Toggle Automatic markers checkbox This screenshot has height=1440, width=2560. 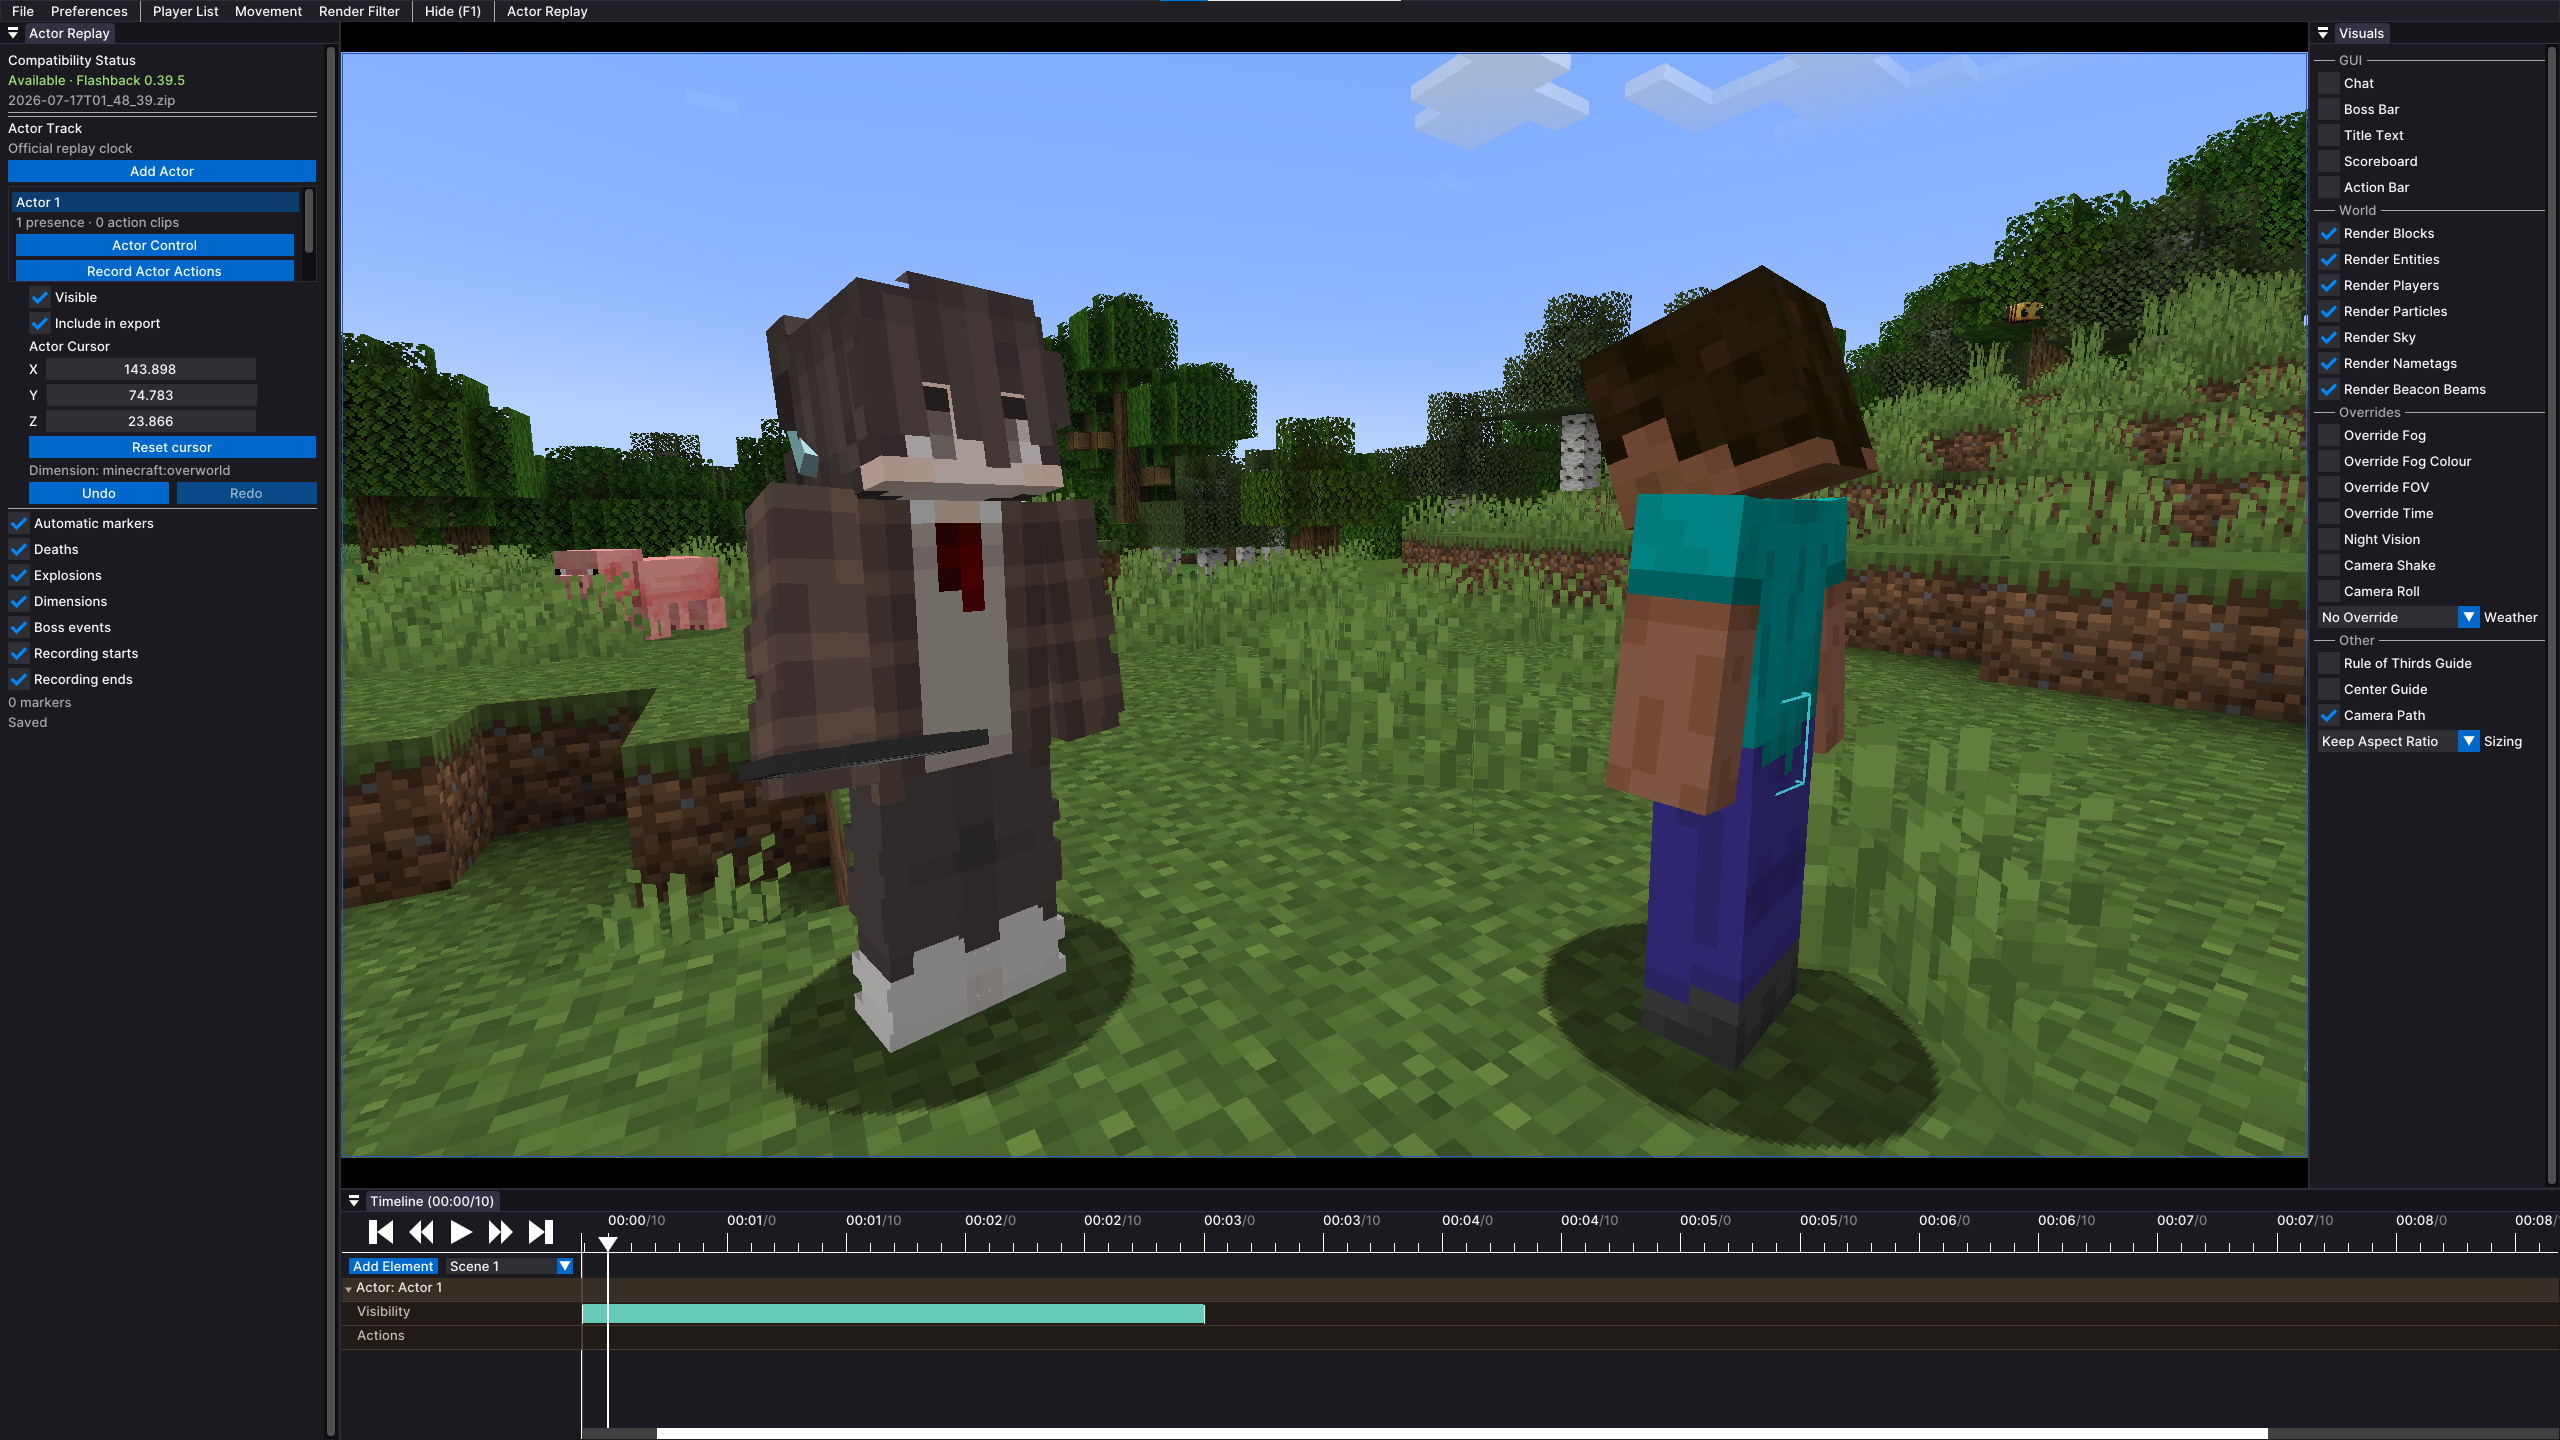pyautogui.click(x=19, y=523)
